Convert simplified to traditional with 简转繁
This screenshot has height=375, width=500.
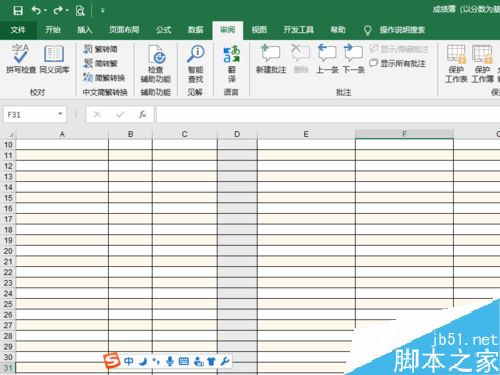coord(100,63)
